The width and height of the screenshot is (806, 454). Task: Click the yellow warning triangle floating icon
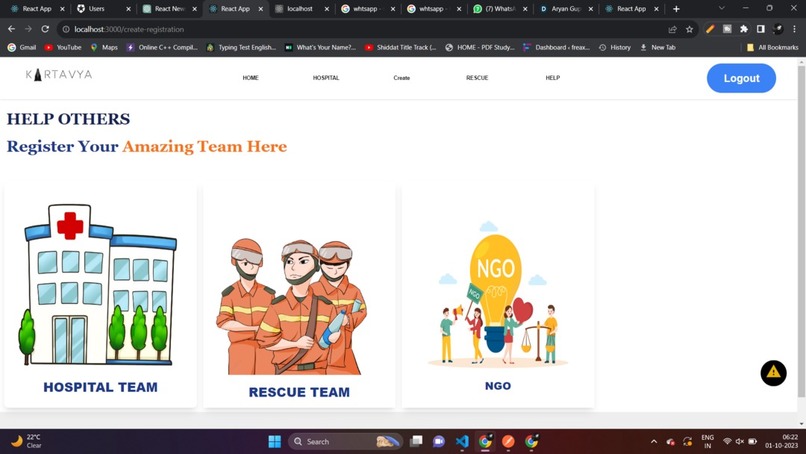(773, 373)
